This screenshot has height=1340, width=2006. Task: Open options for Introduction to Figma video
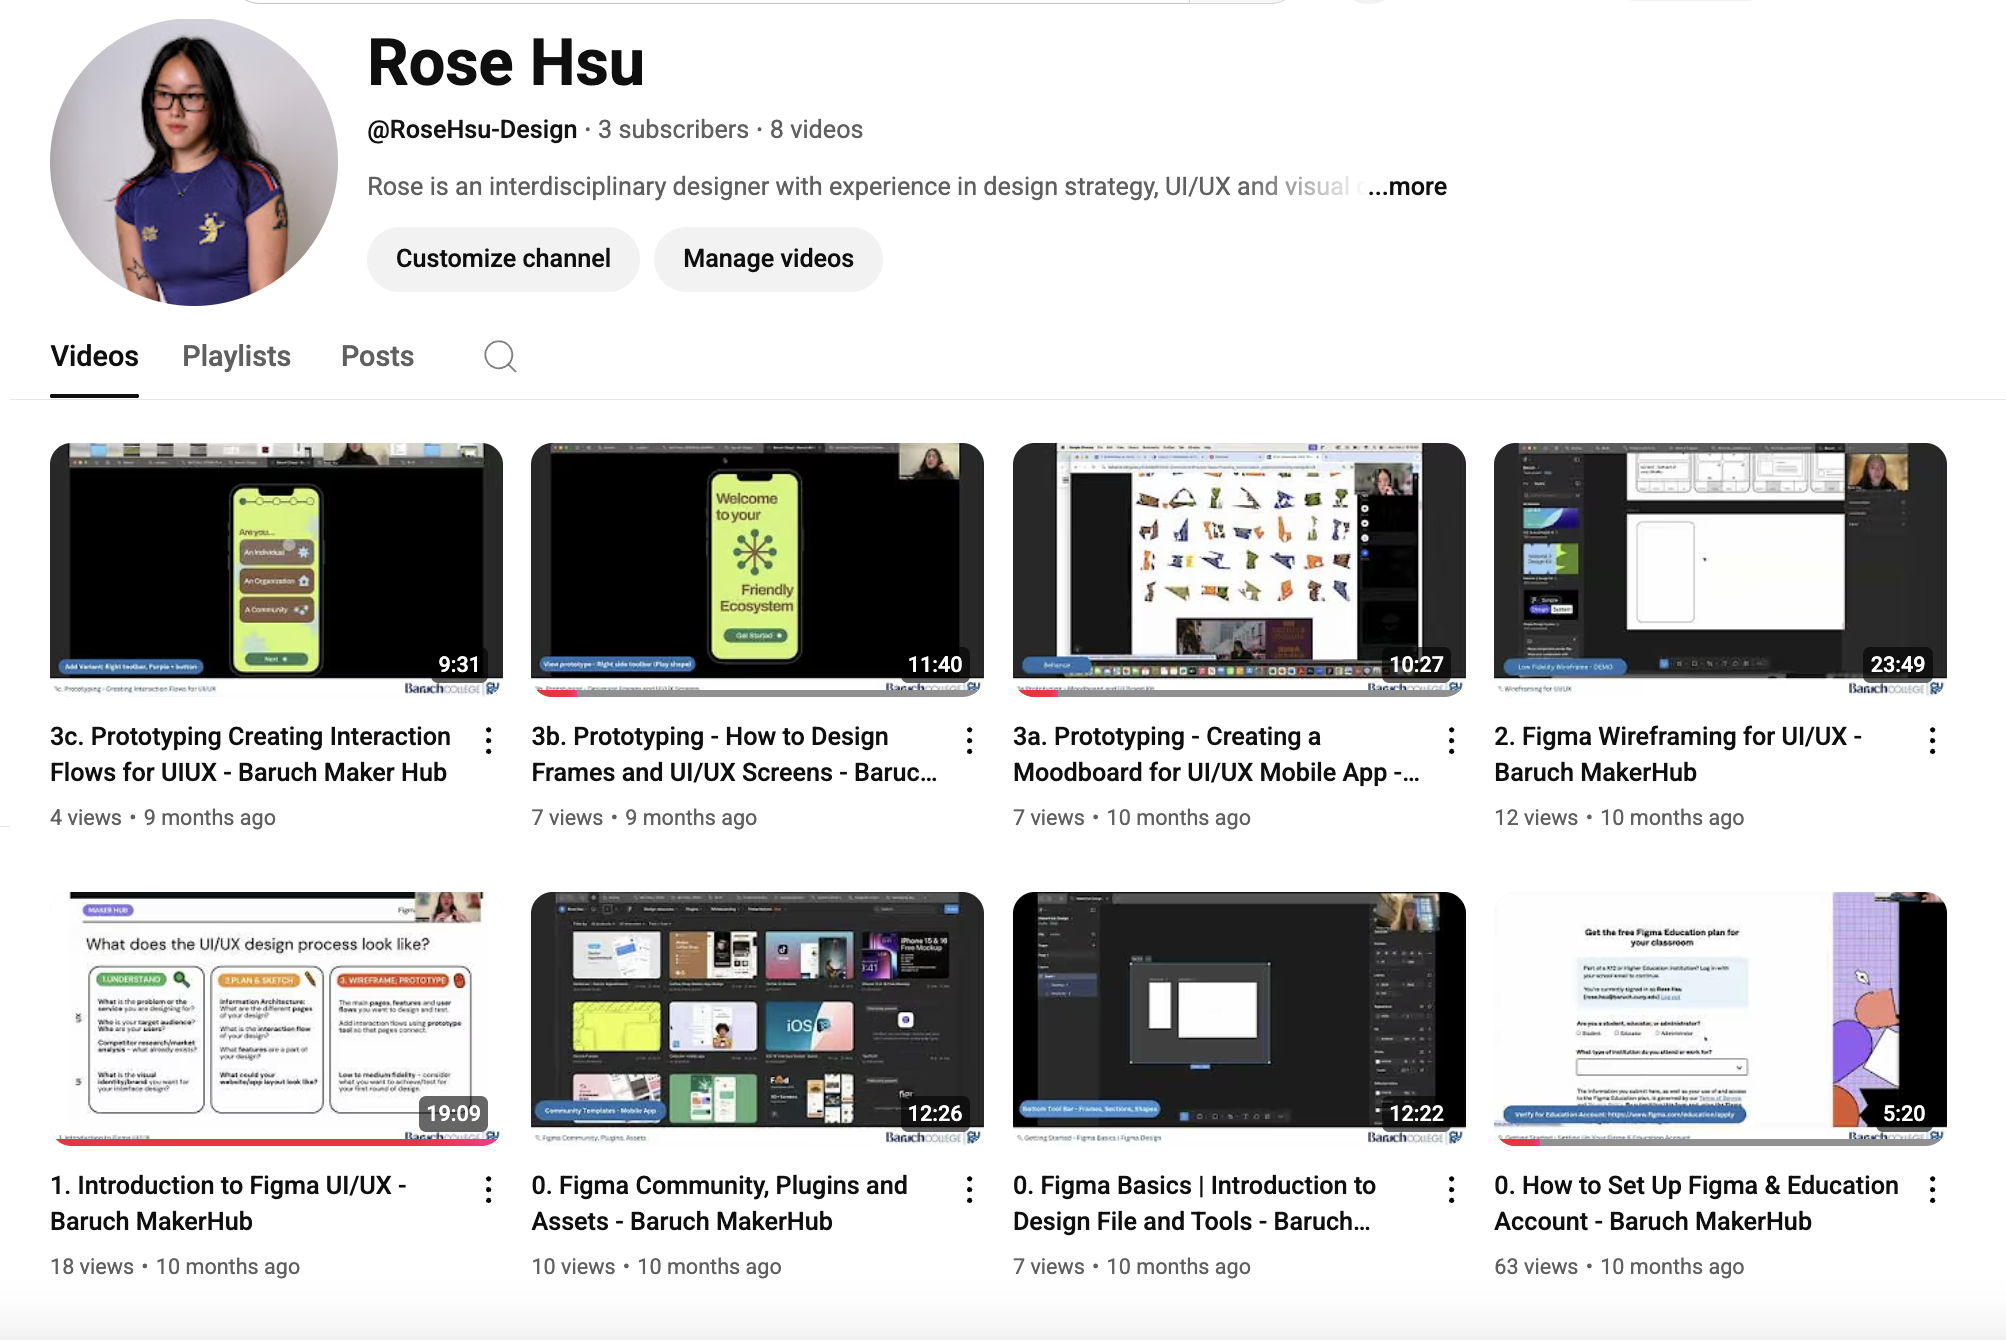(x=488, y=1189)
